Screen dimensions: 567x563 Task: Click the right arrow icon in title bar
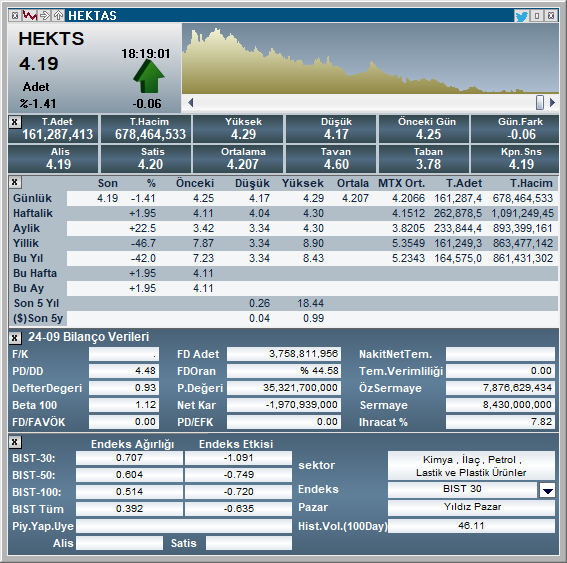tap(44, 16)
